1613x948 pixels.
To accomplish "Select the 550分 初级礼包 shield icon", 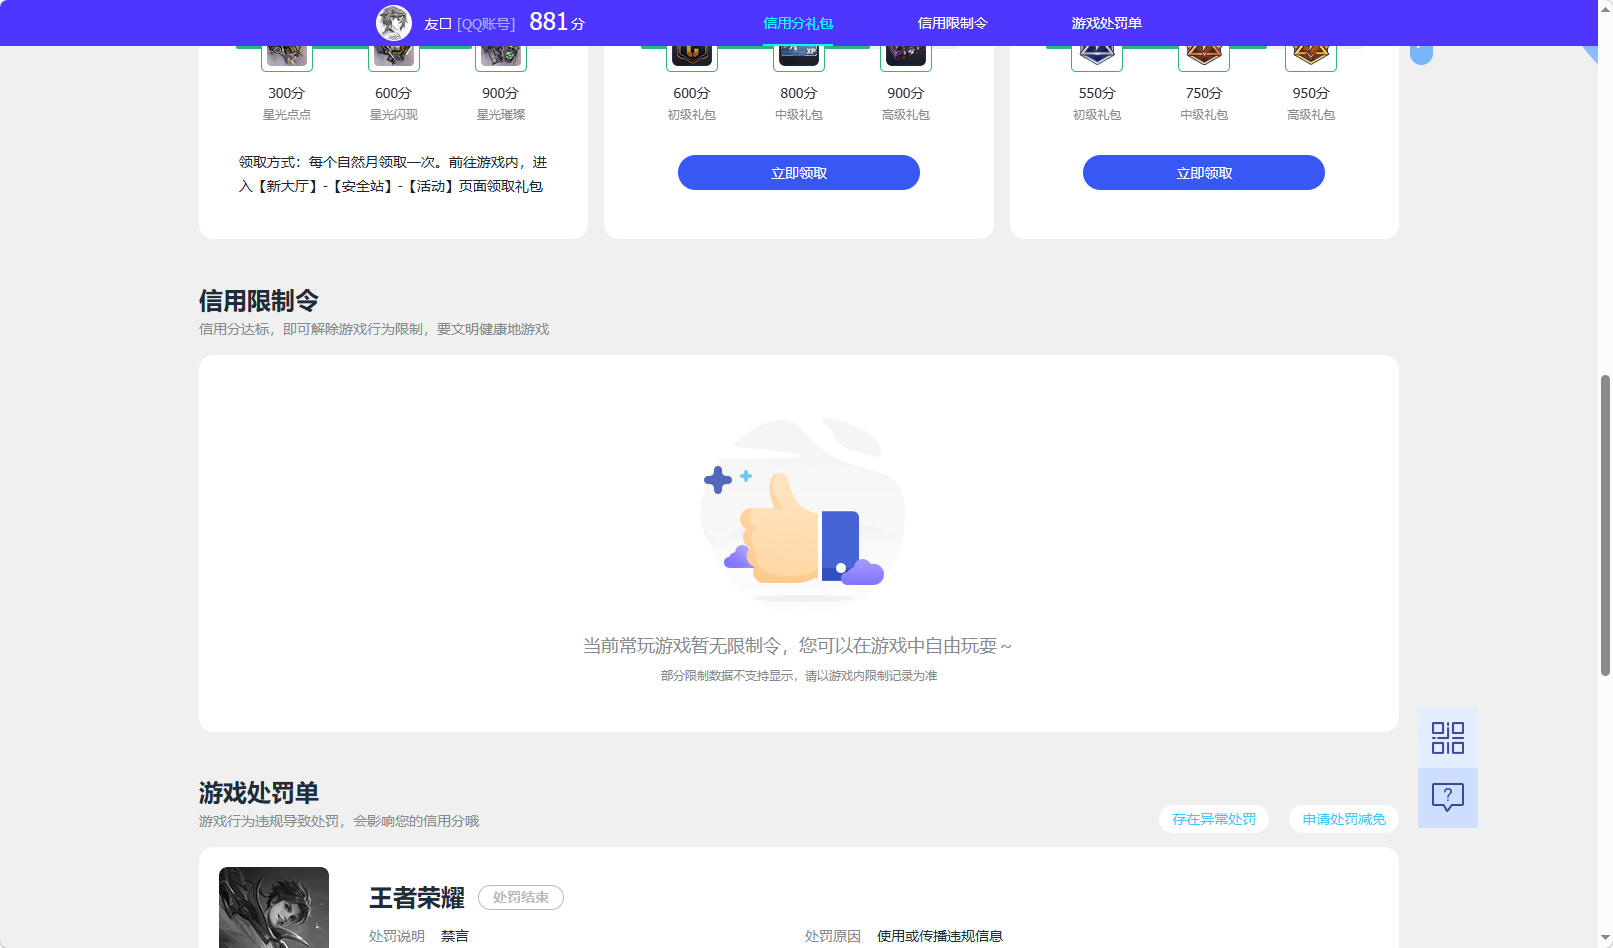I will point(1096,55).
